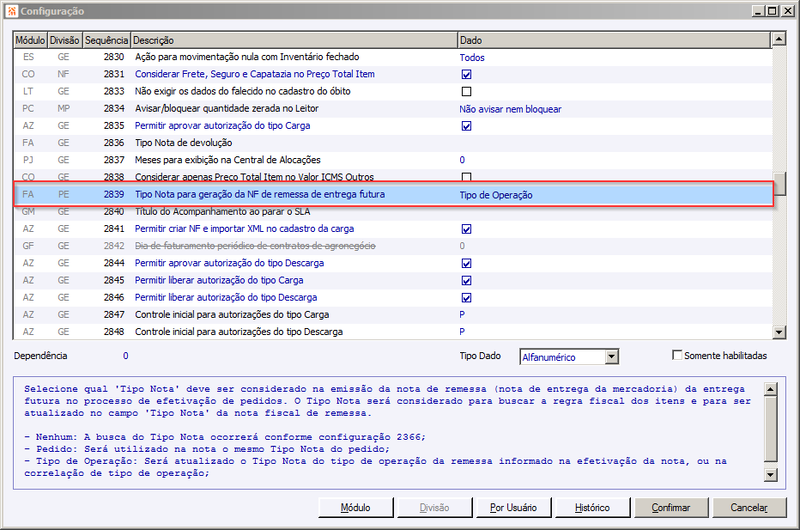
Task: Enable the Somente habilitadas checkbox
Action: pos(677,355)
